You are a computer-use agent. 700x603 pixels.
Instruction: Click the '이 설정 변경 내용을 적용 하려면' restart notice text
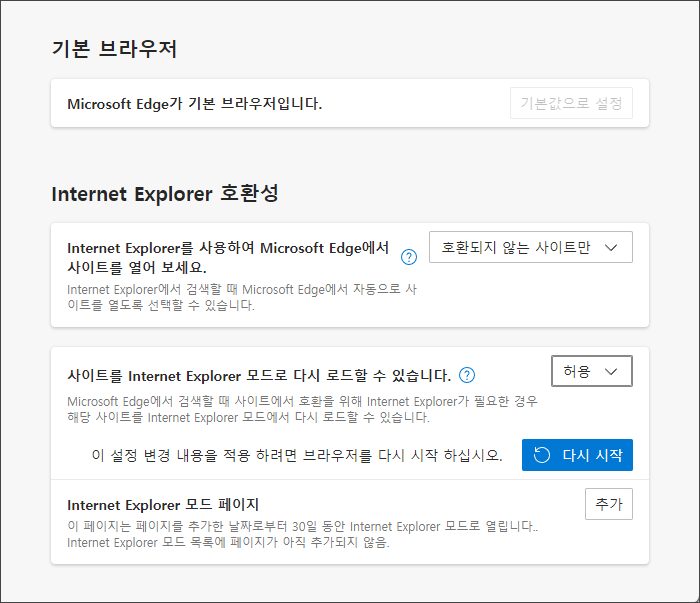pyautogui.click(x=297, y=455)
